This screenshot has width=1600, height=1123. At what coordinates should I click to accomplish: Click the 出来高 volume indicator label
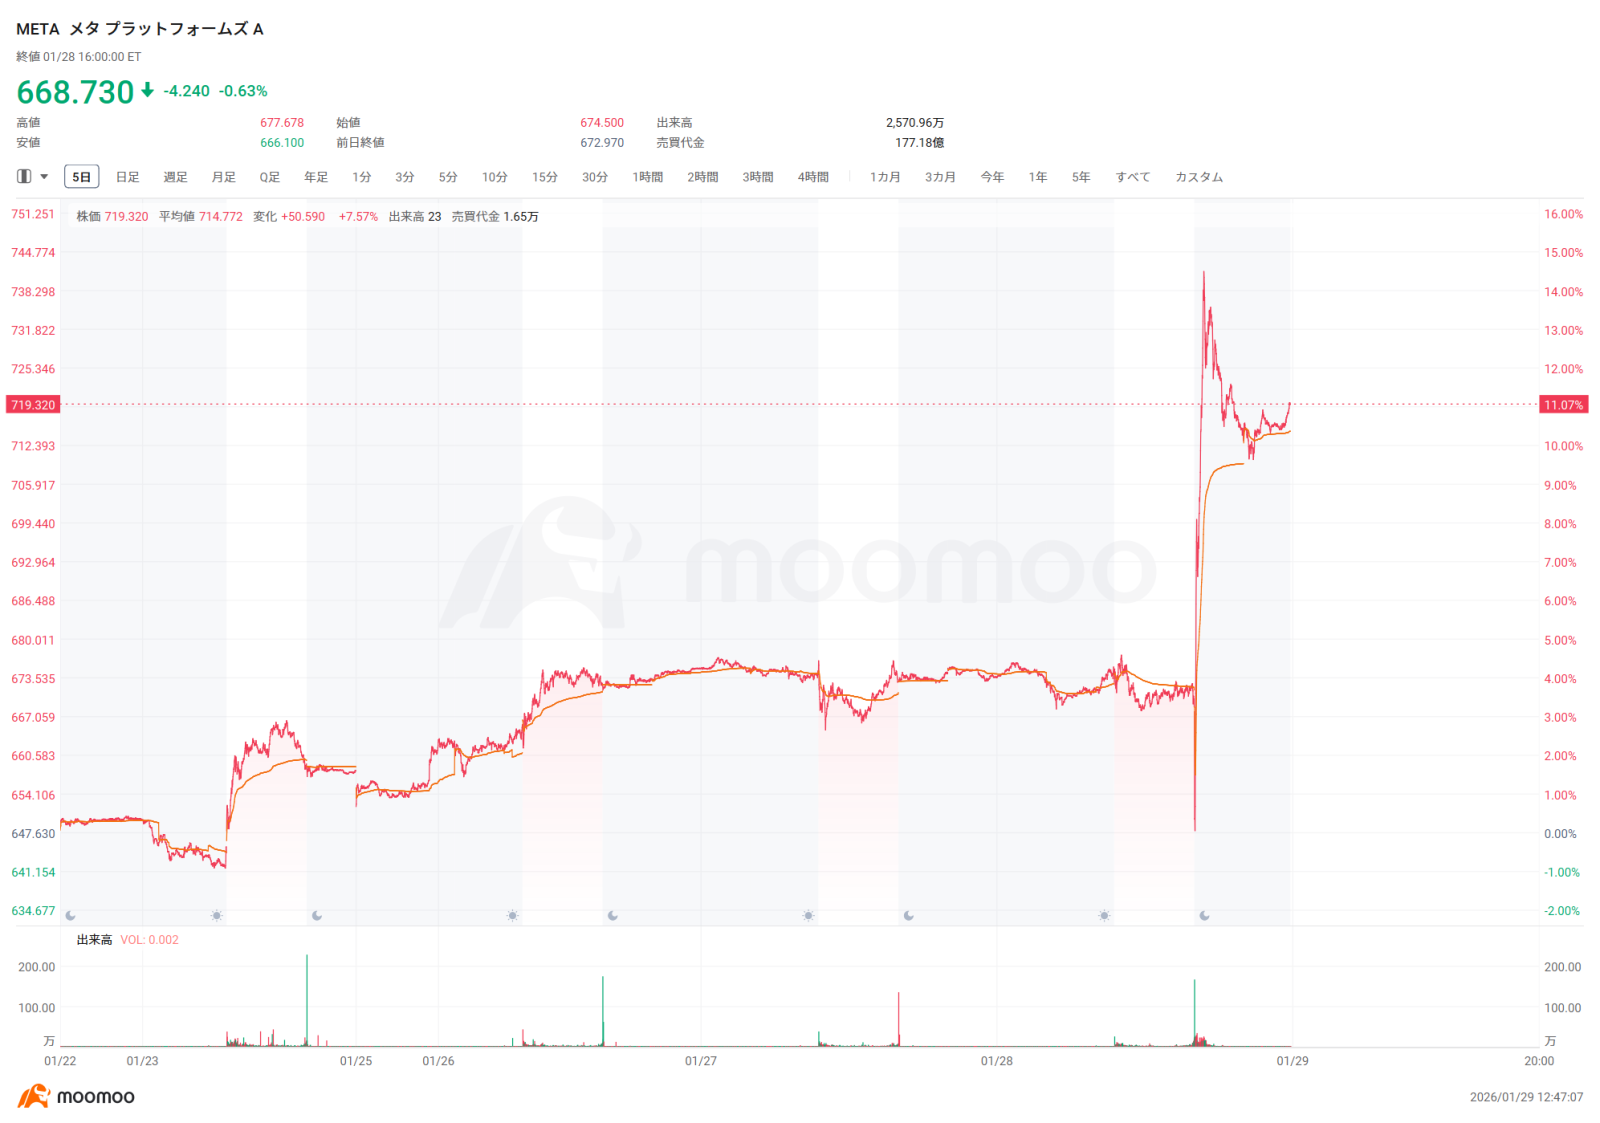[94, 940]
